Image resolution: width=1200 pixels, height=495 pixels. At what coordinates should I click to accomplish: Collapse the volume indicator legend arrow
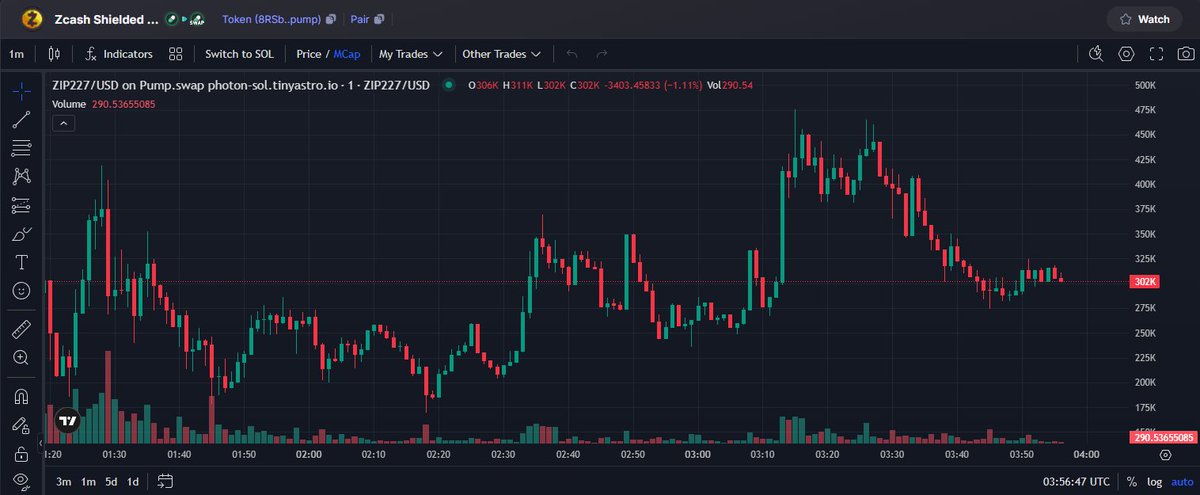tap(62, 123)
